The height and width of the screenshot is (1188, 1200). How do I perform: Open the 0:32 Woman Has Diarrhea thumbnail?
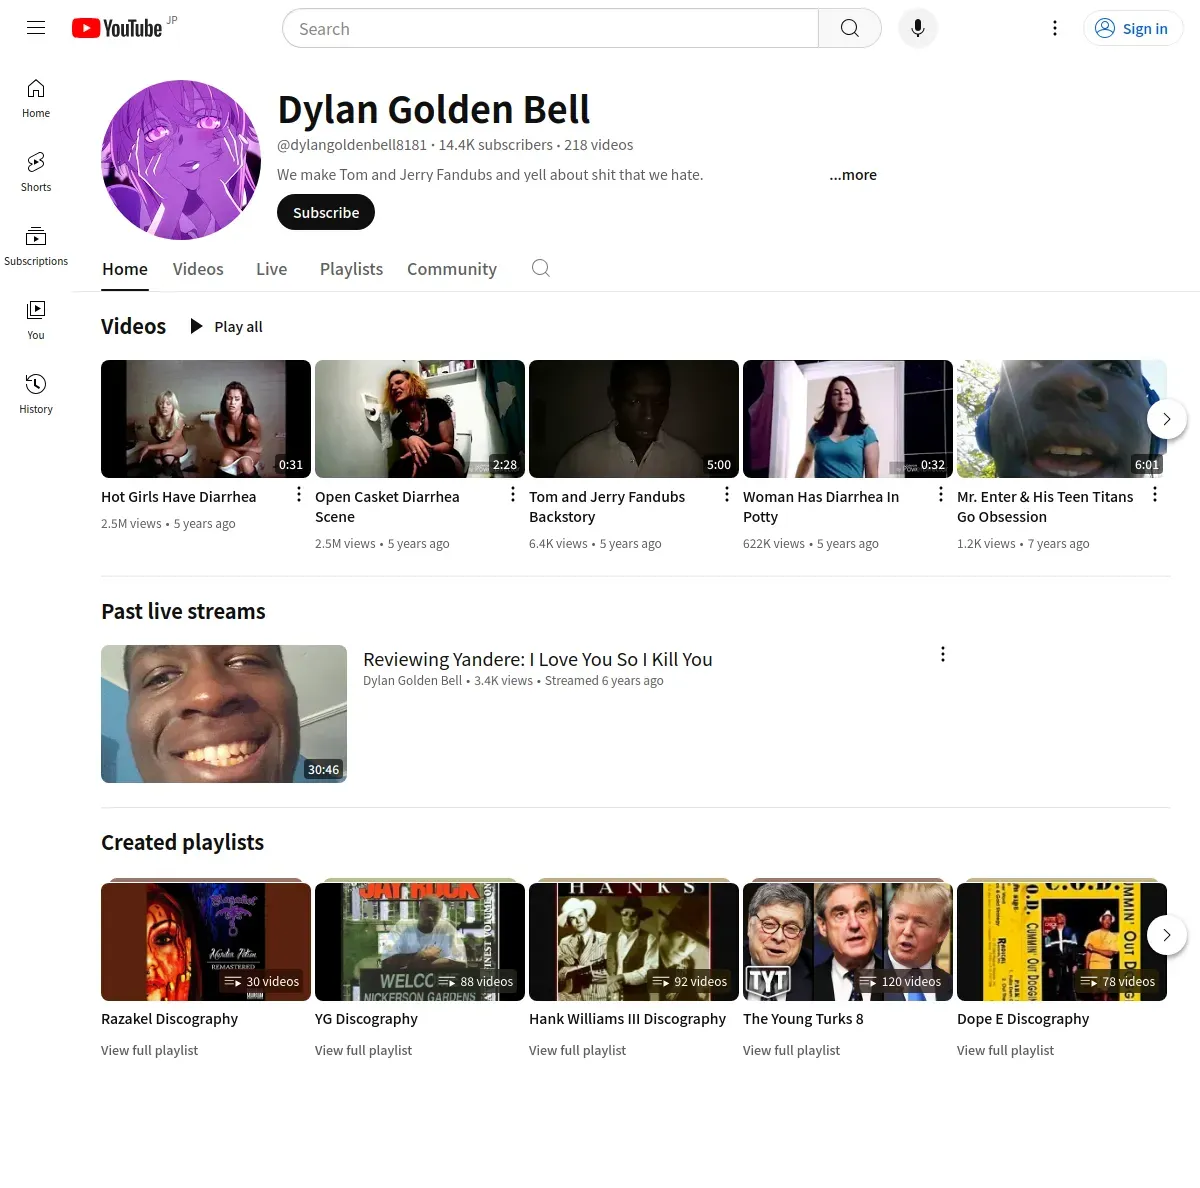[848, 419]
